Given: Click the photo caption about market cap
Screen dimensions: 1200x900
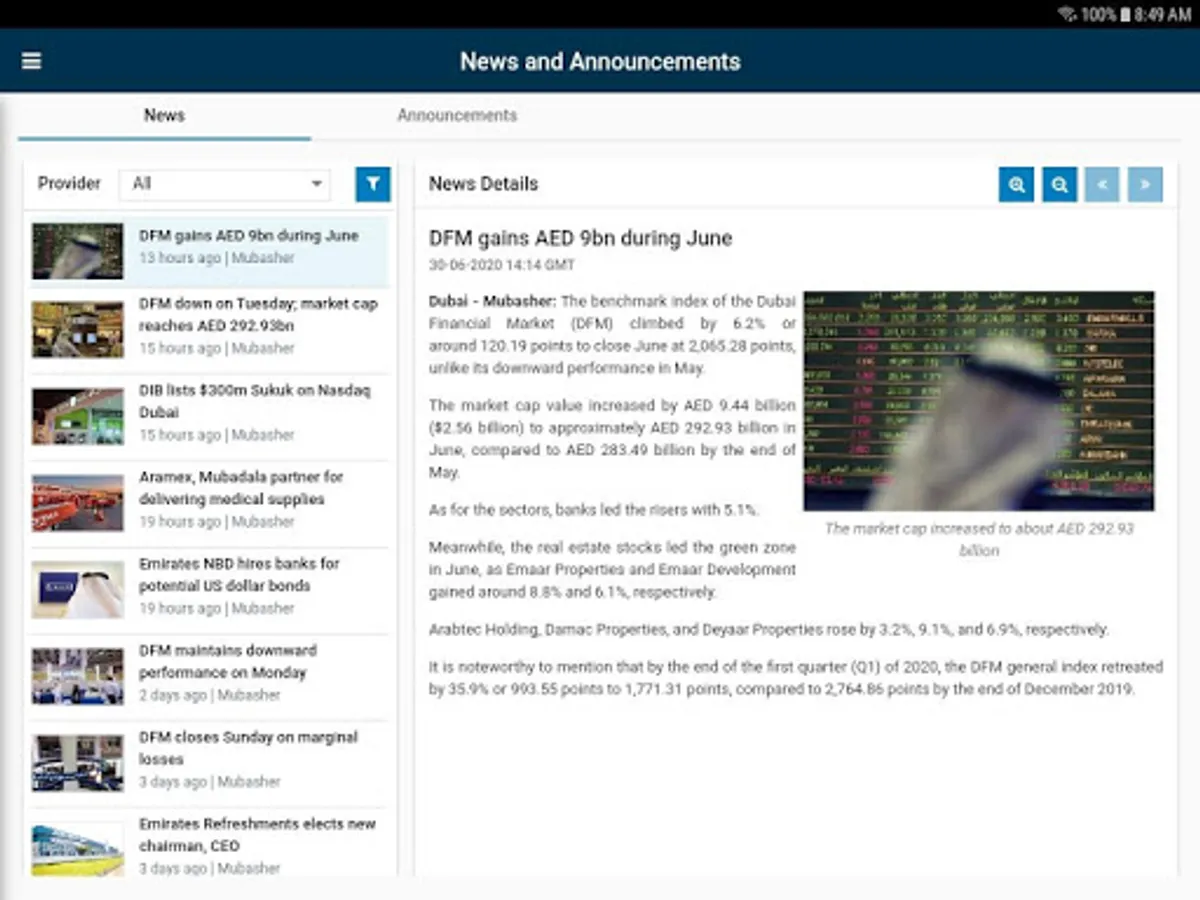Looking at the screenshot, I should click(x=979, y=539).
